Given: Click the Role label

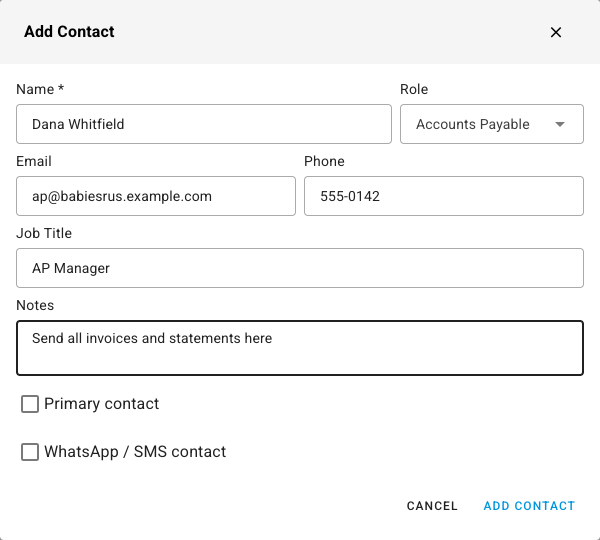Looking at the screenshot, I should 414,89.
